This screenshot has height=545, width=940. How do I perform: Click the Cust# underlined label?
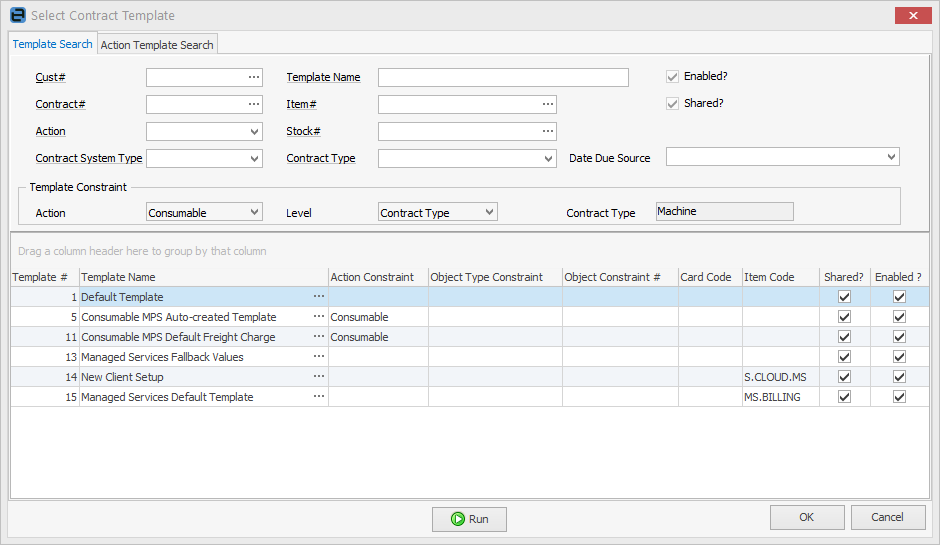pos(50,77)
